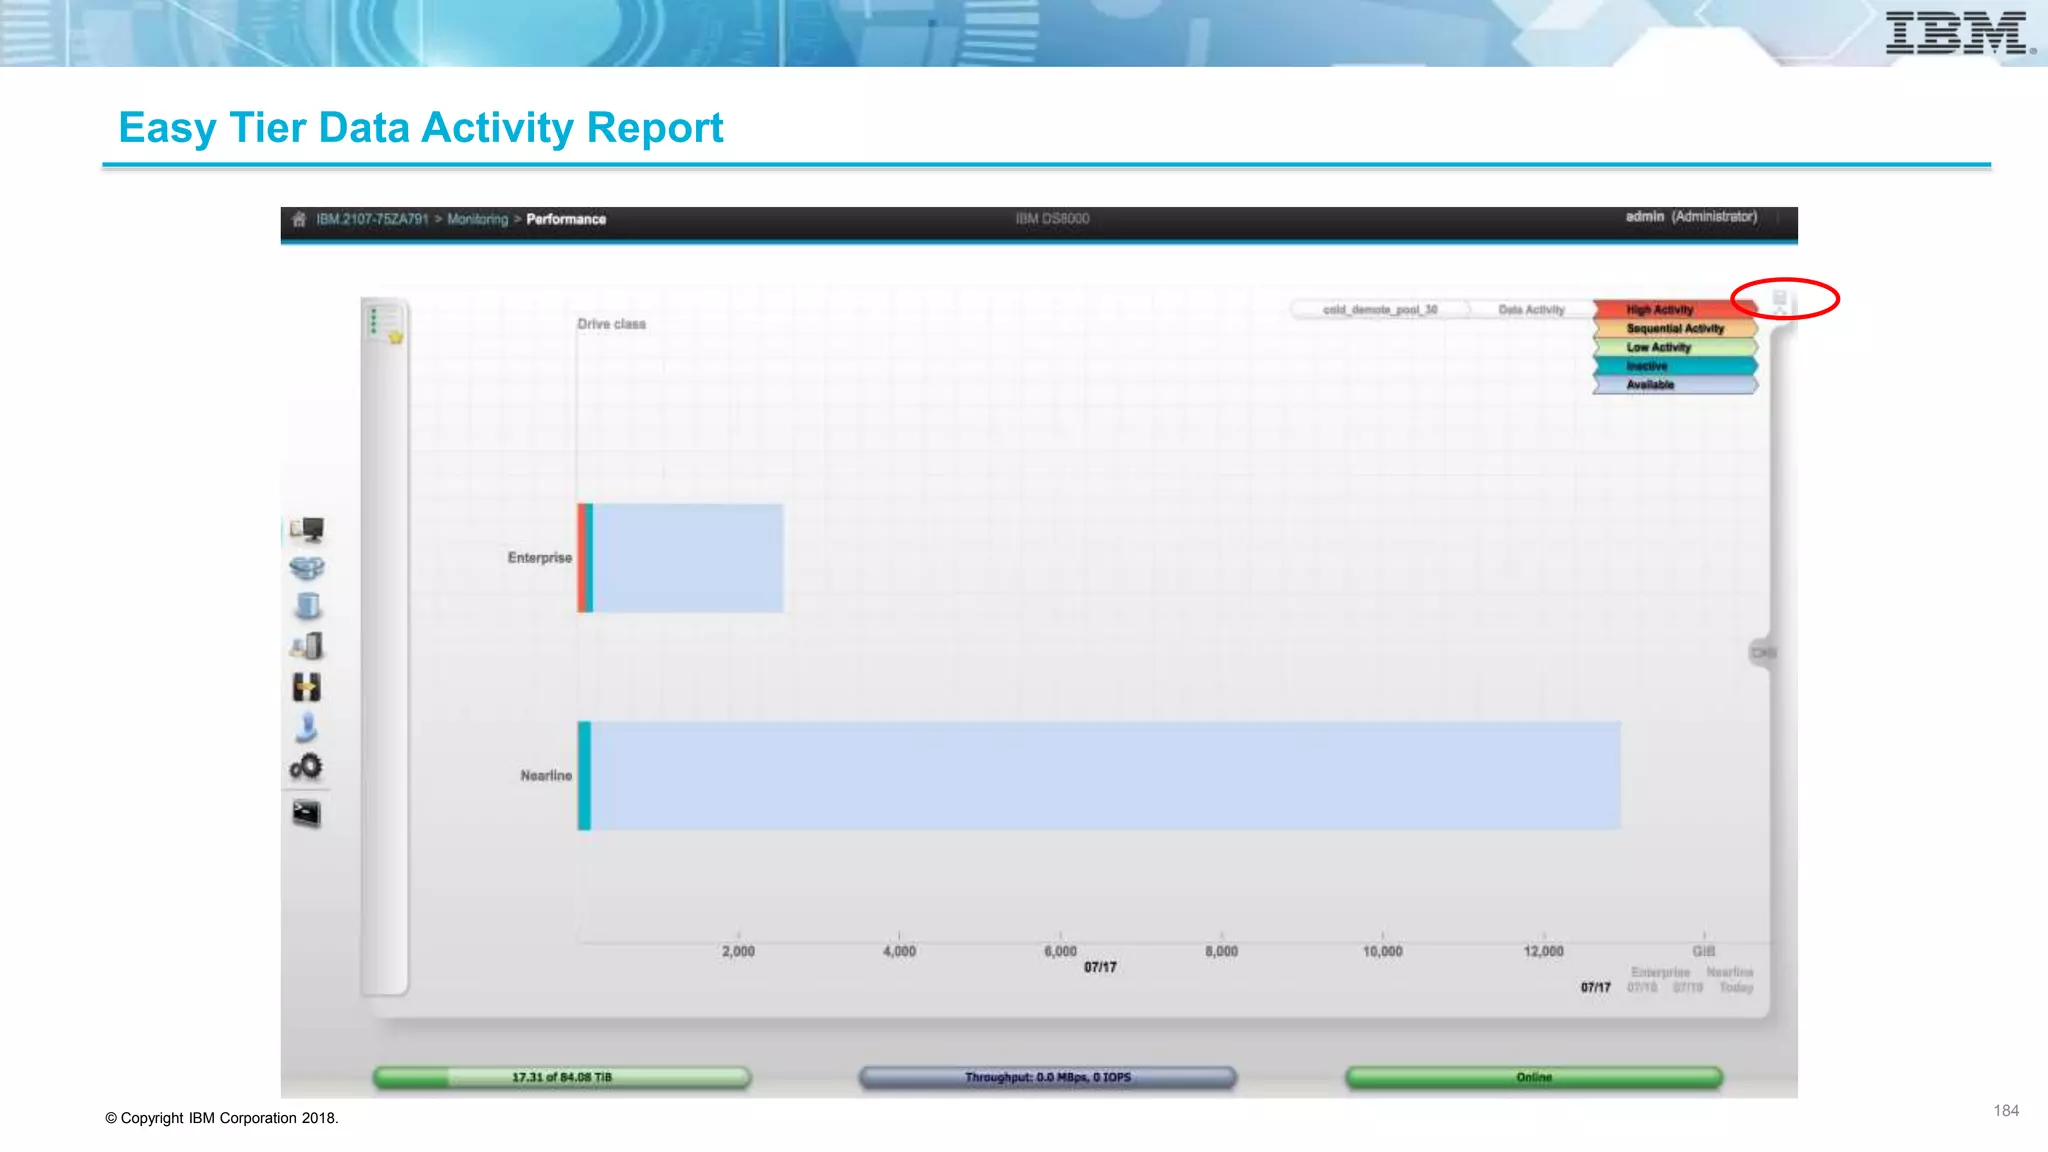Click the 17.31 of 84.08 TiB capacity bar
The height and width of the screenshot is (1152, 2048).
click(562, 1077)
